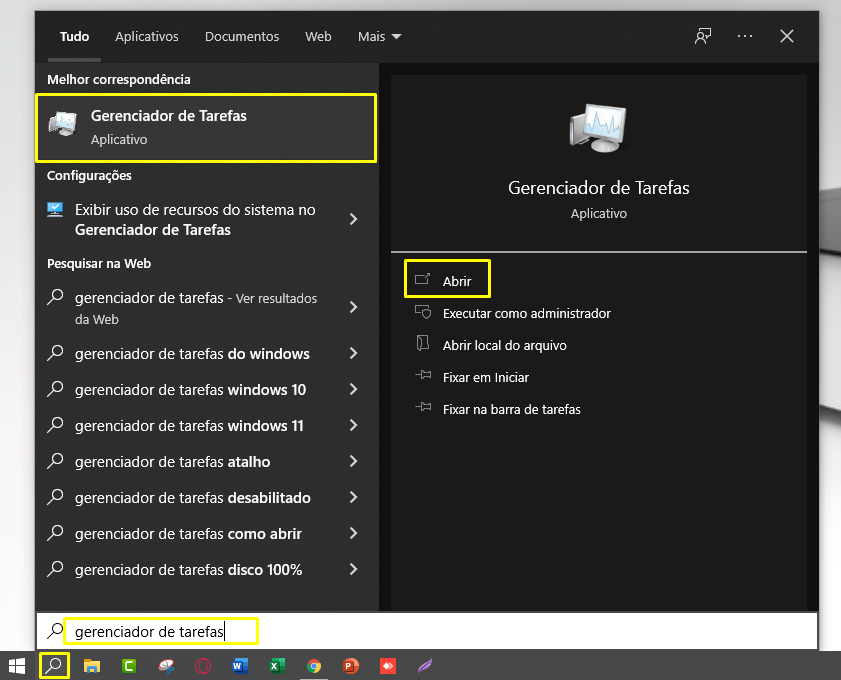The height and width of the screenshot is (680, 841).
Task: Switch to the Aplicativos tab
Action: tap(146, 36)
